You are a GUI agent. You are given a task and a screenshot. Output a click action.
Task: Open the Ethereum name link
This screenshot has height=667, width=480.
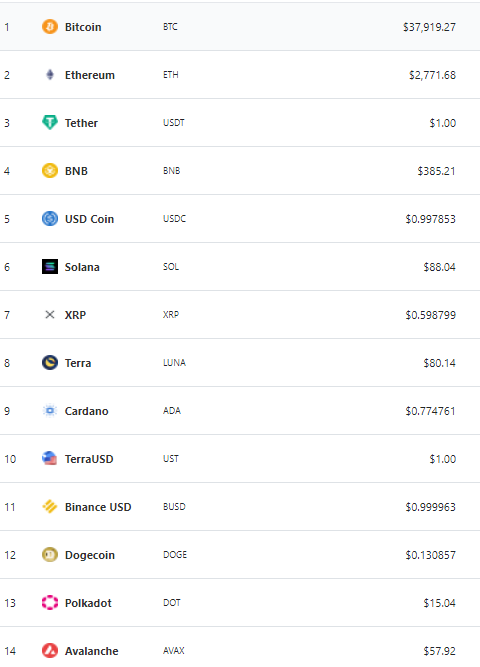[x=90, y=75]
